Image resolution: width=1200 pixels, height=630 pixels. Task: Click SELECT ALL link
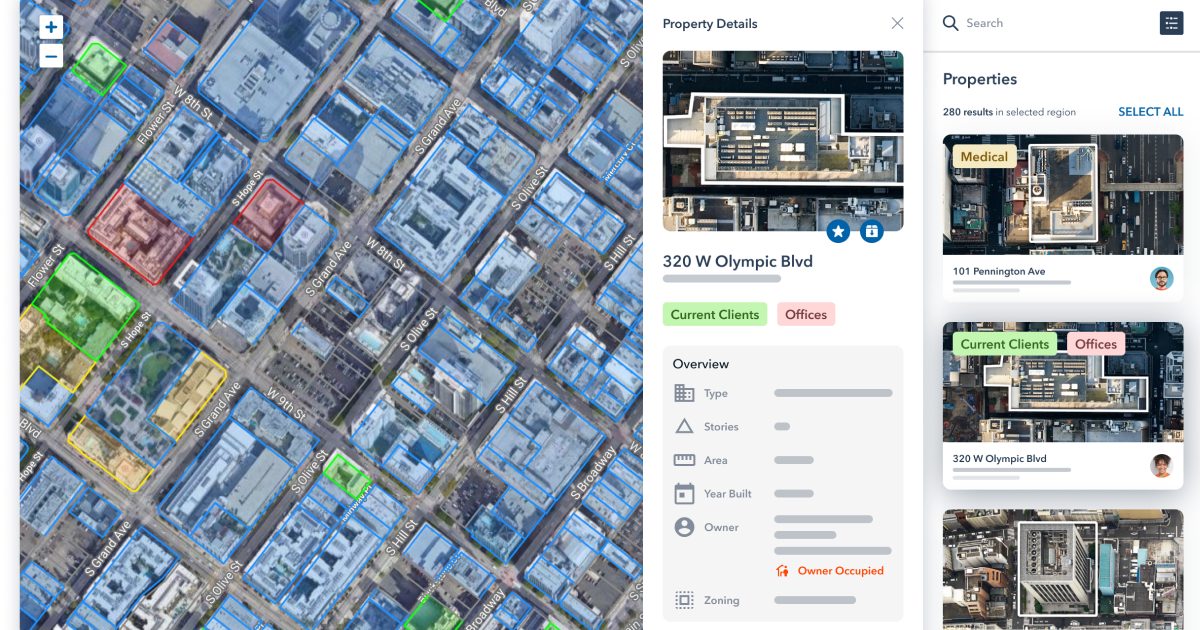[x=1150, y=112]
